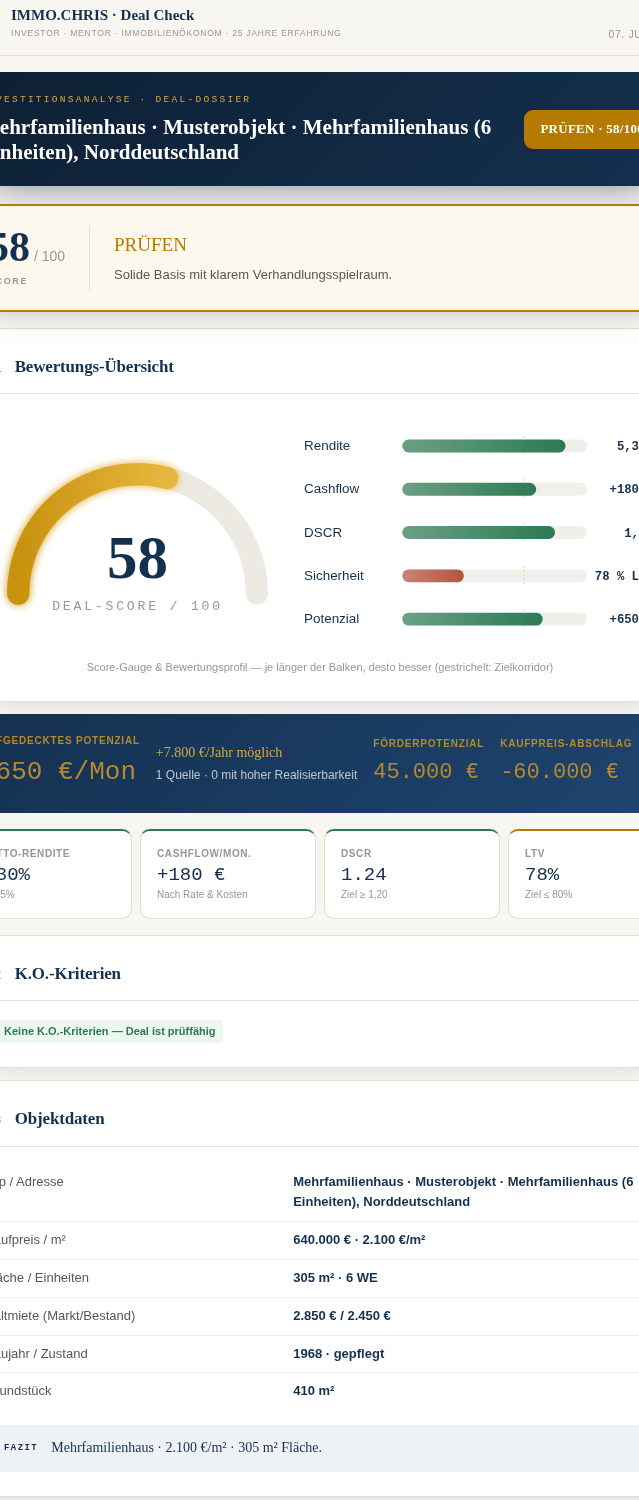Click the K.O.-Kriterien section heading
639x1500 pixels.
pyautogui.click(x=68, y=973)
